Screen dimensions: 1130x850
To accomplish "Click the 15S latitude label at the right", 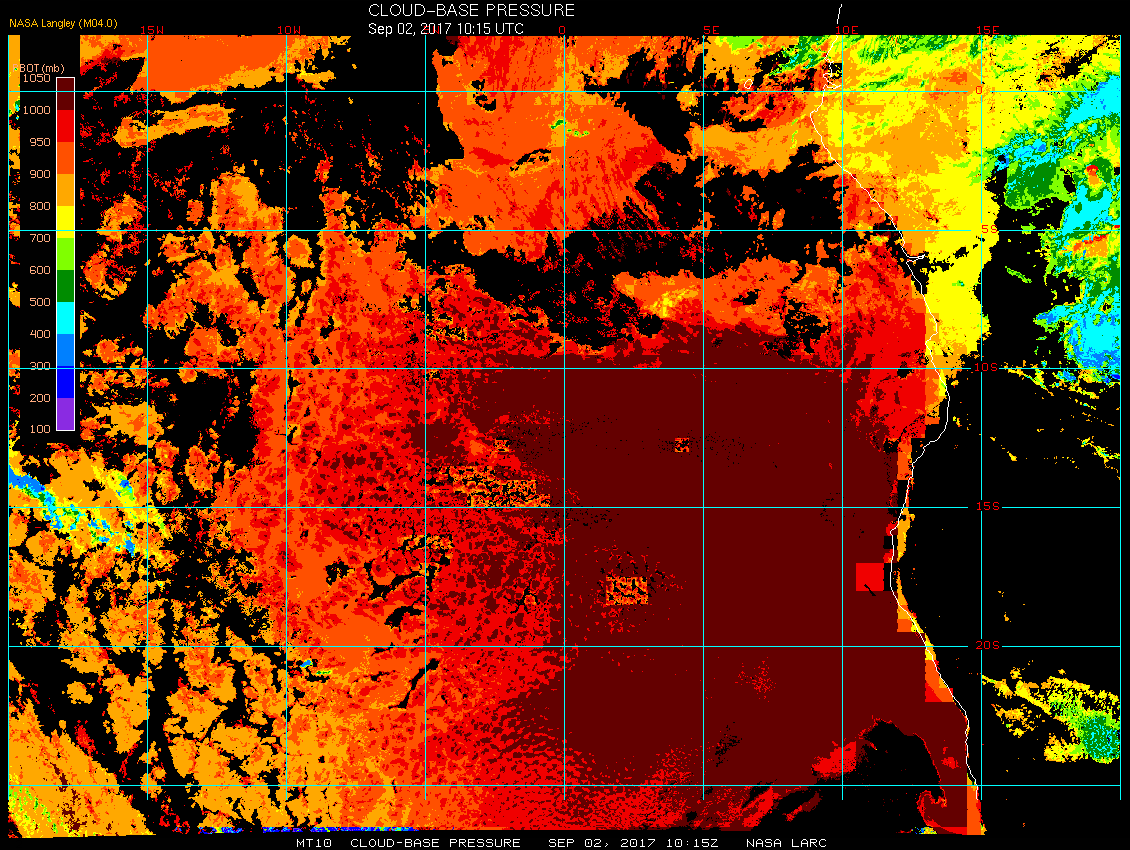I will tap(987, 506).
